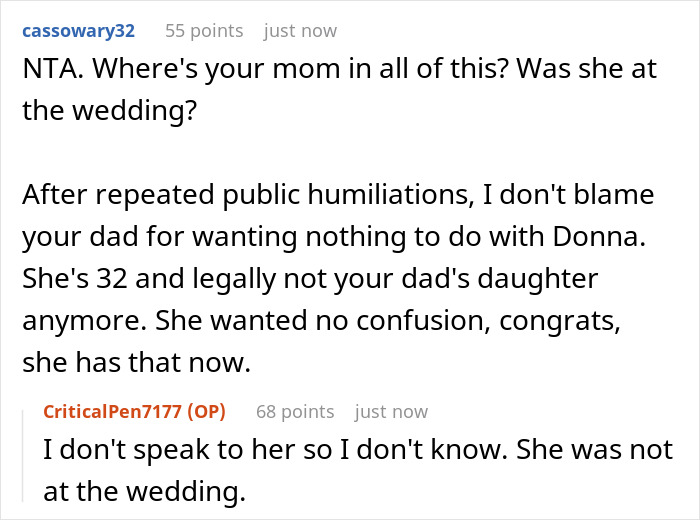
Task: Click the 55 points score
Action: click(x=204, y=30)
